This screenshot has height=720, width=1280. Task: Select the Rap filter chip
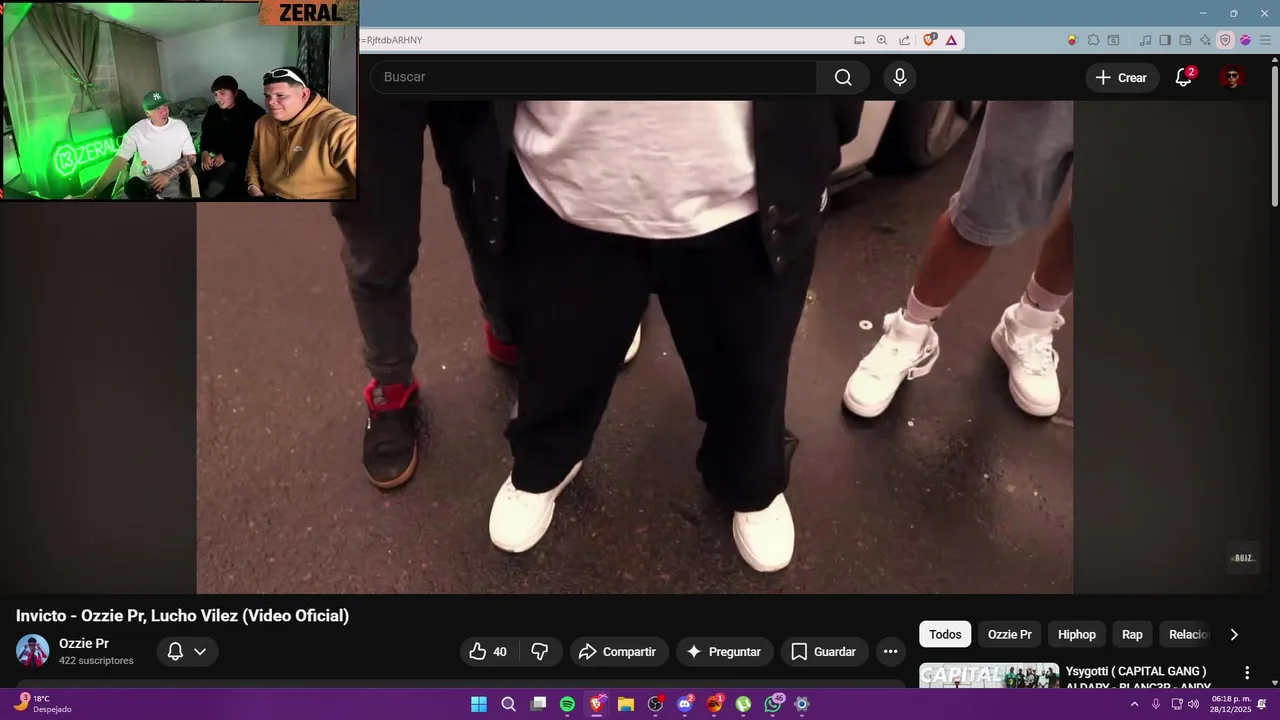coord(1132,634)
